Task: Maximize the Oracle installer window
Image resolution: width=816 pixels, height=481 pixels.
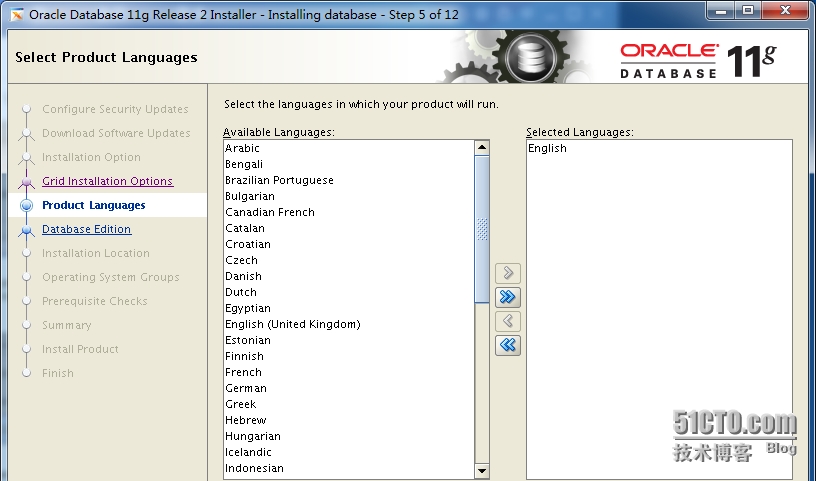Action: pyautogui.click(x=748, y=10)
